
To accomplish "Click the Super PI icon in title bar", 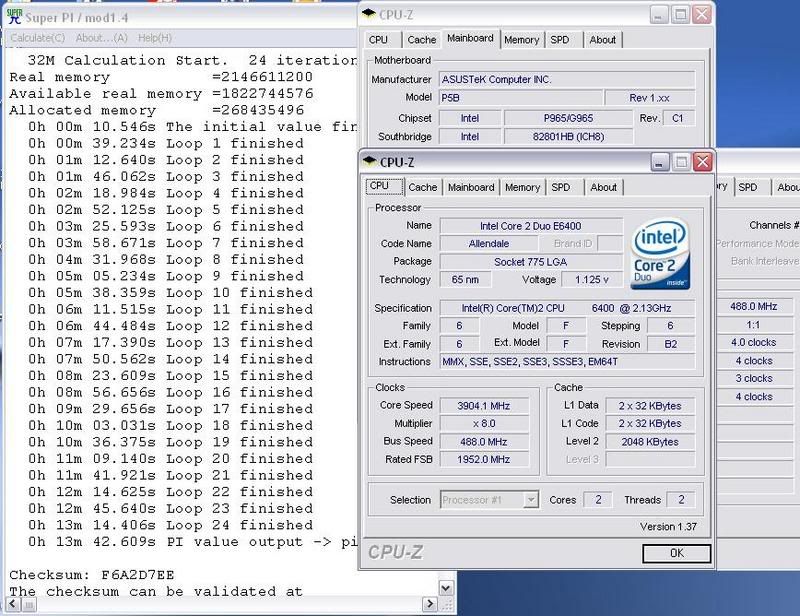I will [x=14, y=18].
